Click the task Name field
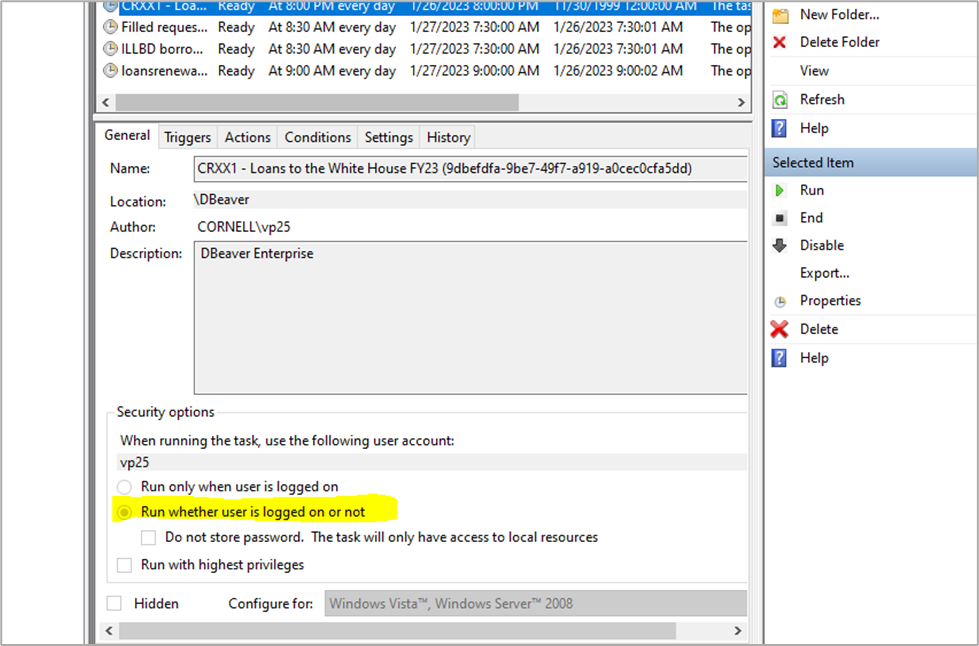 pos(470,169)
